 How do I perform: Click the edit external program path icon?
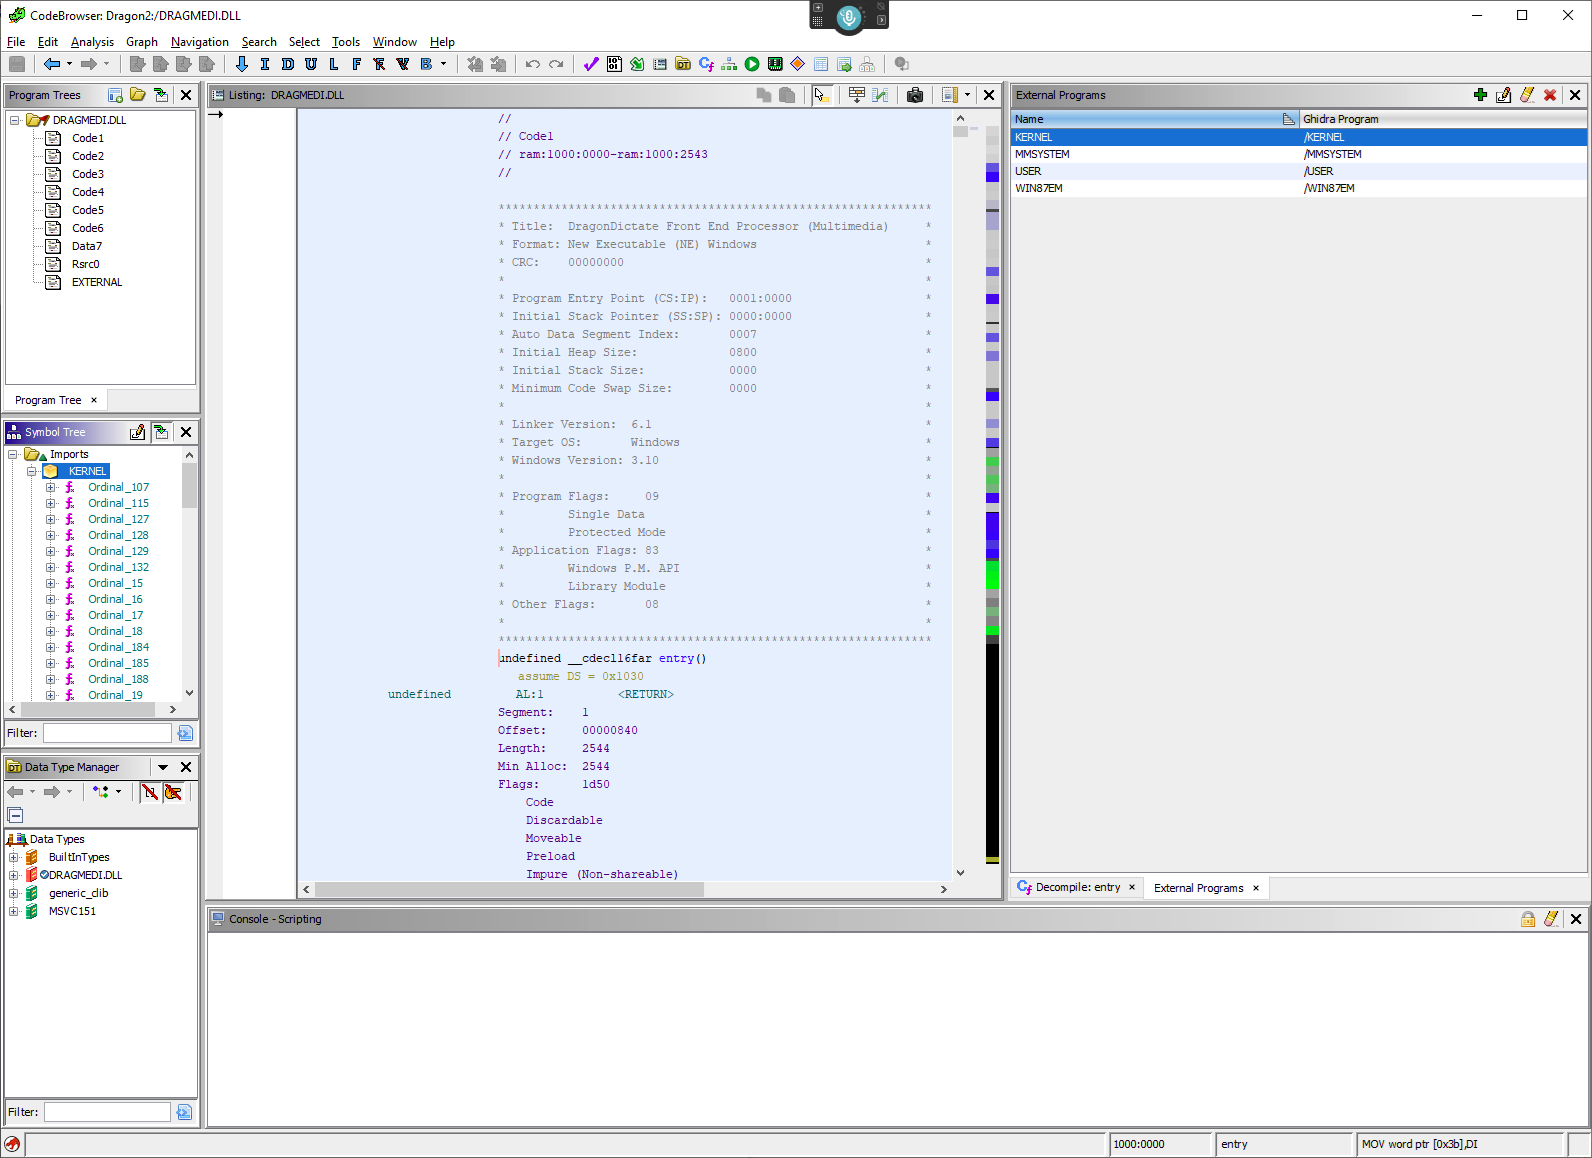click(1503, 95)
